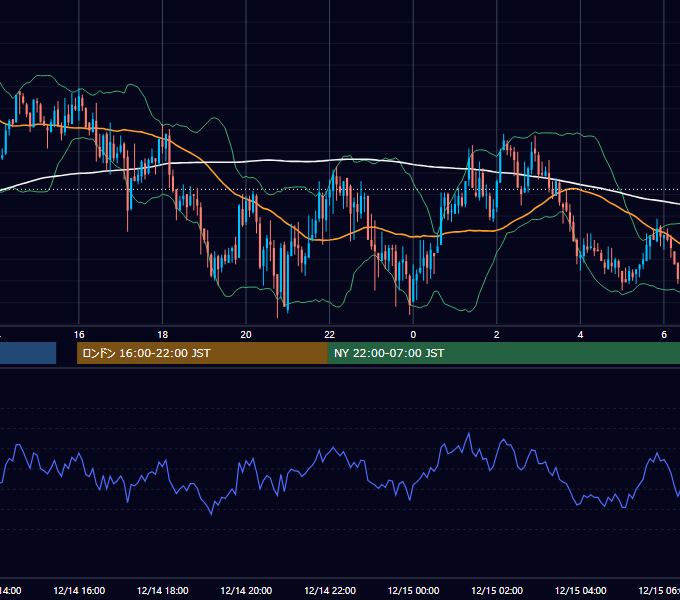
Task: Select the 4 hour axis label
Action: 580,335
